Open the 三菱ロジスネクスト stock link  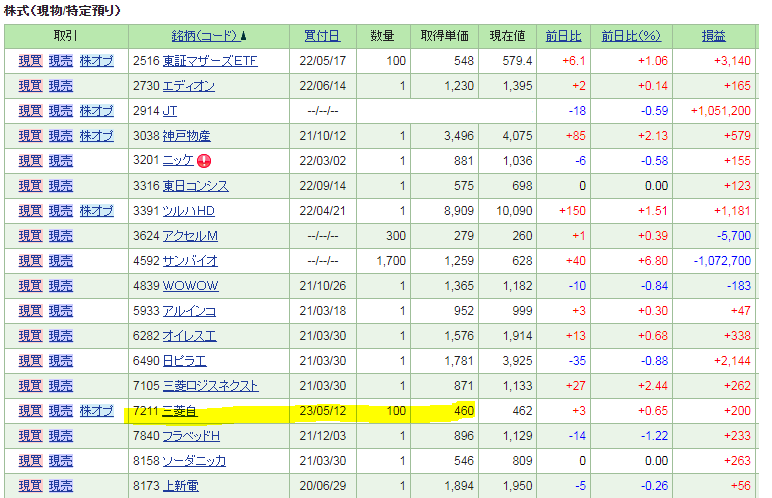(x=210, y=386)
